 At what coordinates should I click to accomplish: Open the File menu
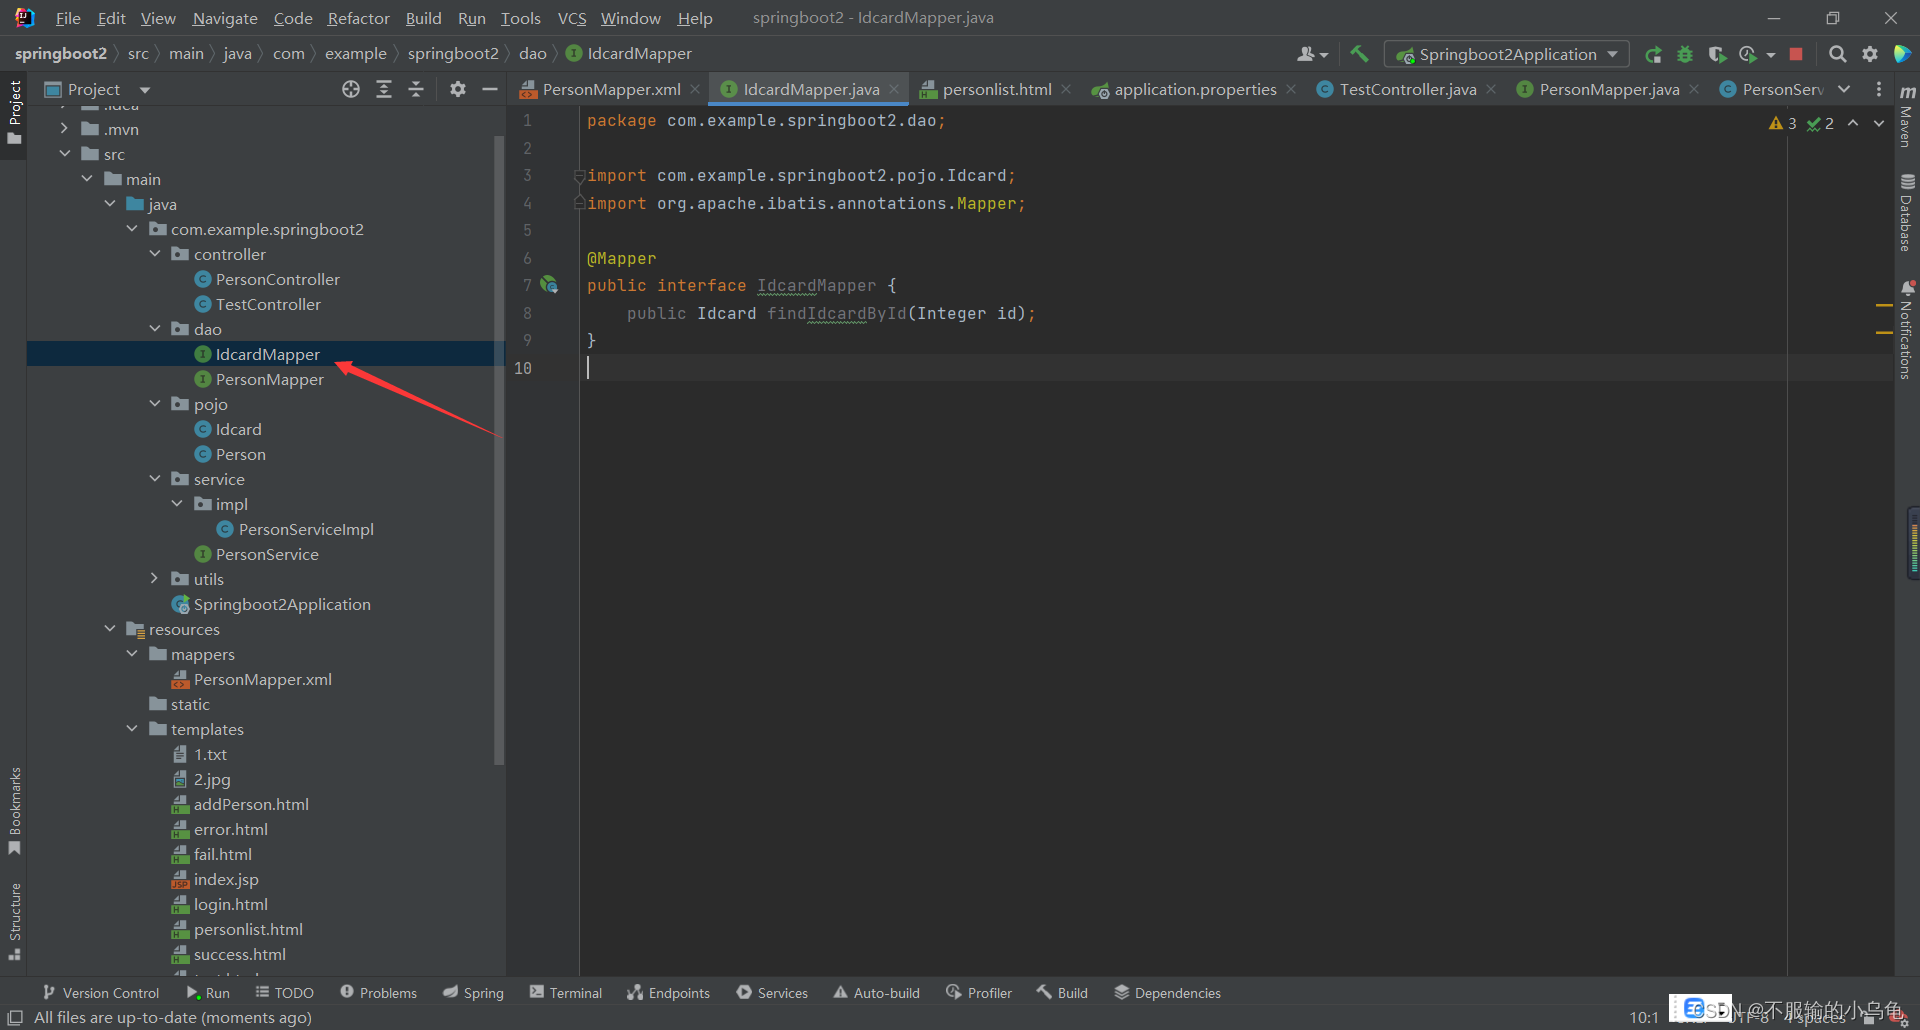coord(68,18)
